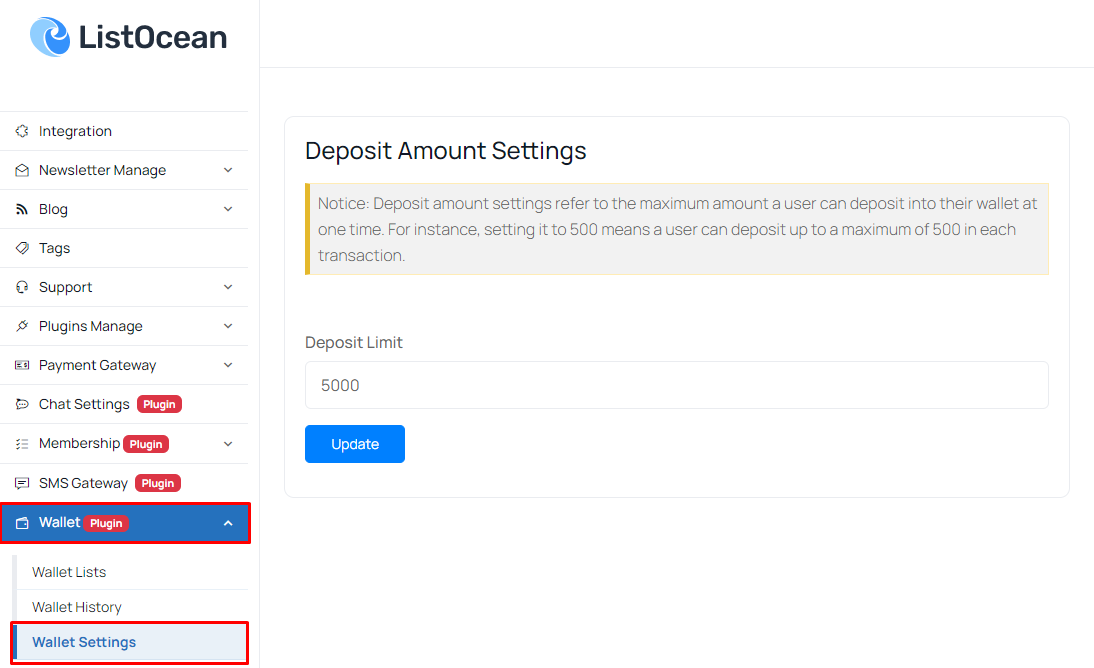Focus the Deposit Limit input field
The height and width of the screenshot is (668, 1094).
click(676, 385)
